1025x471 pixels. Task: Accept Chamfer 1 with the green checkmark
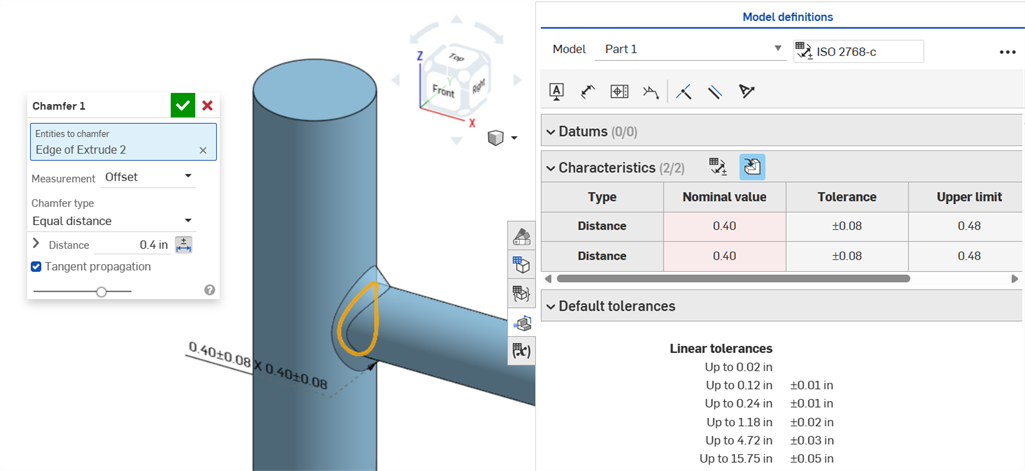point(183,105)
